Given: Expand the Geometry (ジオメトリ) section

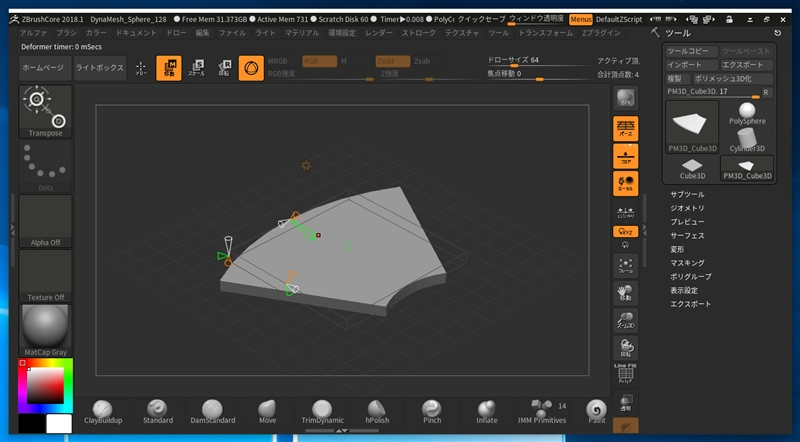Looking at the screenshot, I should [x=687, y=208].
